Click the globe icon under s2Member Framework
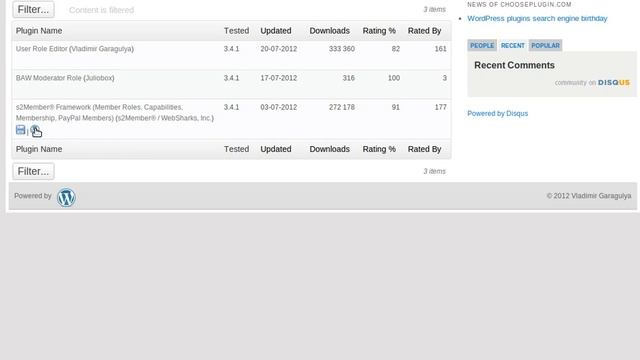Viewport: 640px width, 360px height. 35,130
